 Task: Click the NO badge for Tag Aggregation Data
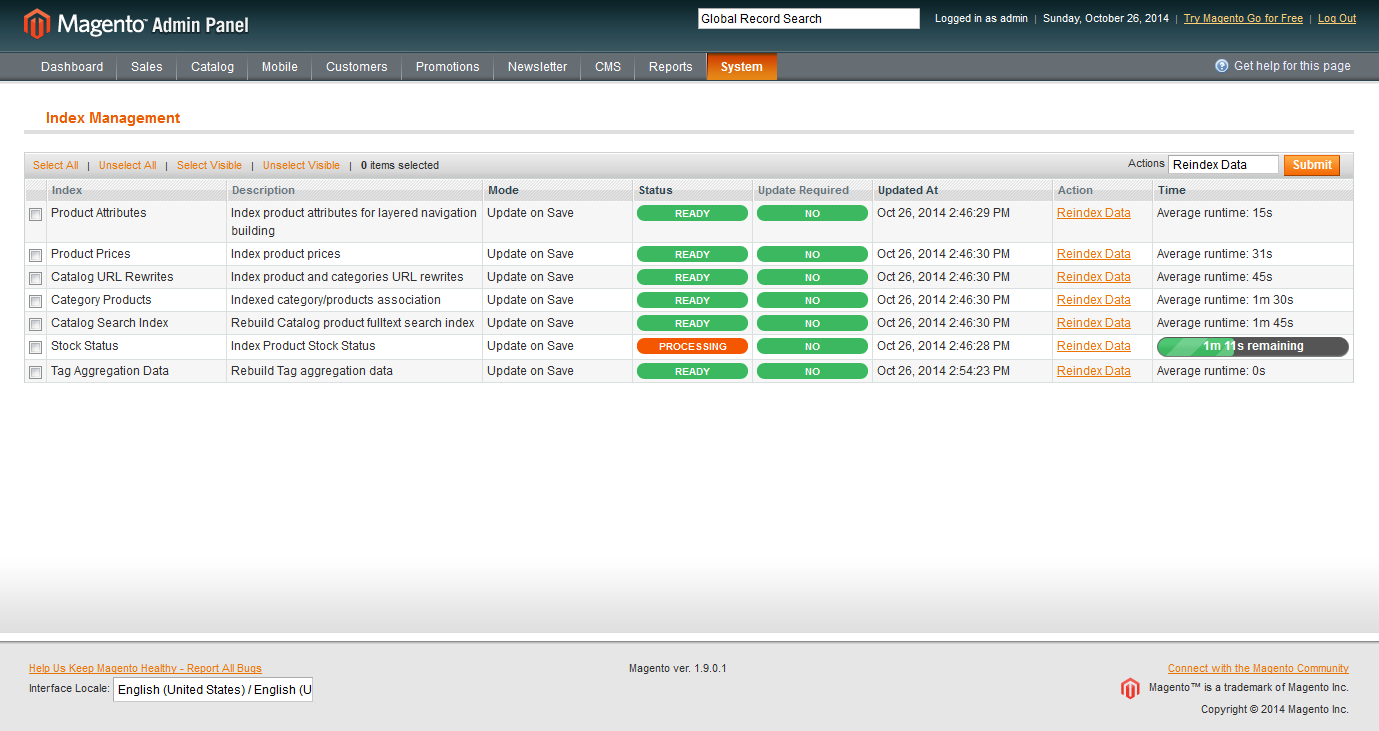812,371
